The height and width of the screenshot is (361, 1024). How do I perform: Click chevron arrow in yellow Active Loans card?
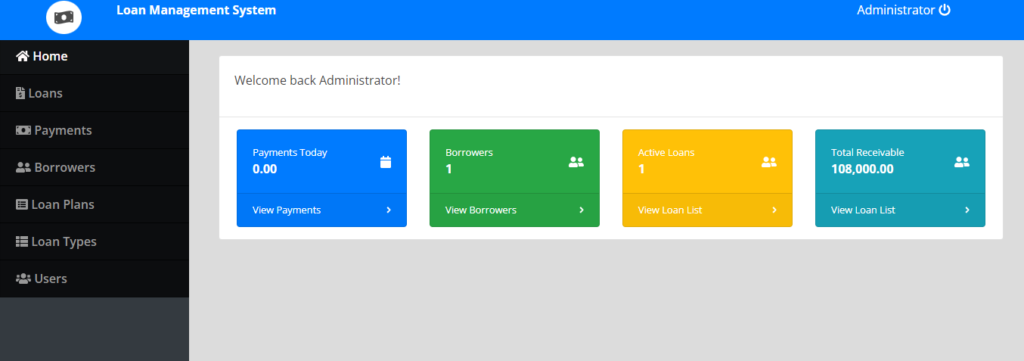pos(774,210)
